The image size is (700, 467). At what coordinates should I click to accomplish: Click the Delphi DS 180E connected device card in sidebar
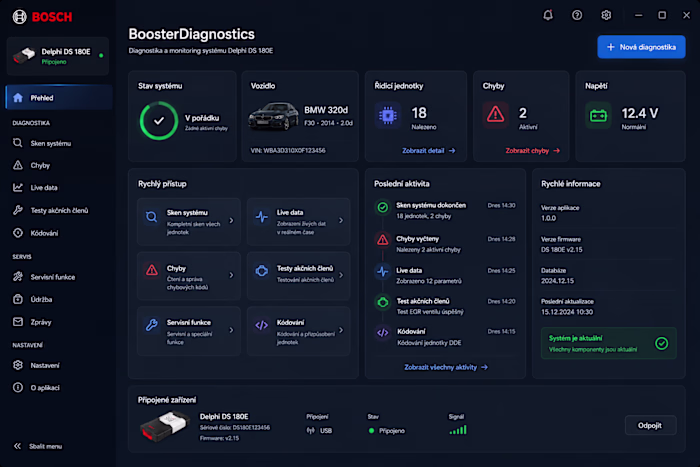click(x=58, y=56)
